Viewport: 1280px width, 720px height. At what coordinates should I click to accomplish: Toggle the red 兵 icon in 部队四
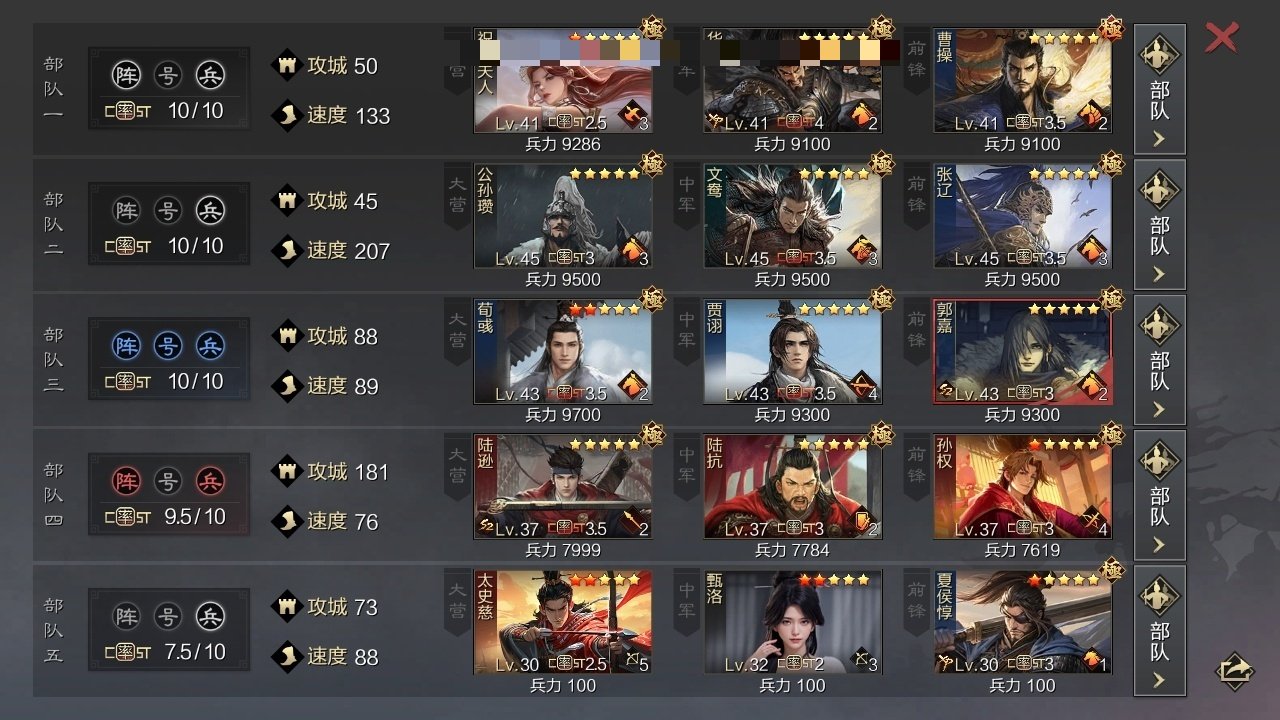210,482
